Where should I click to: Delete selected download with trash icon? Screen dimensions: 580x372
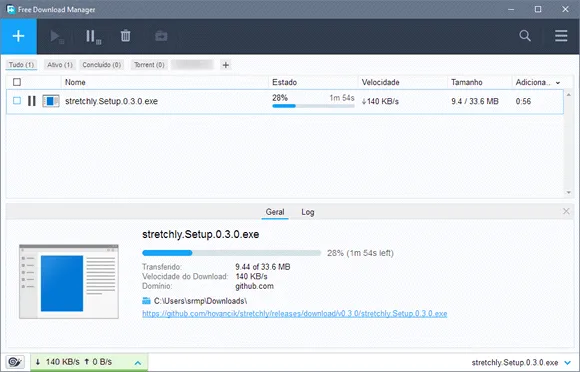point(125,36)
